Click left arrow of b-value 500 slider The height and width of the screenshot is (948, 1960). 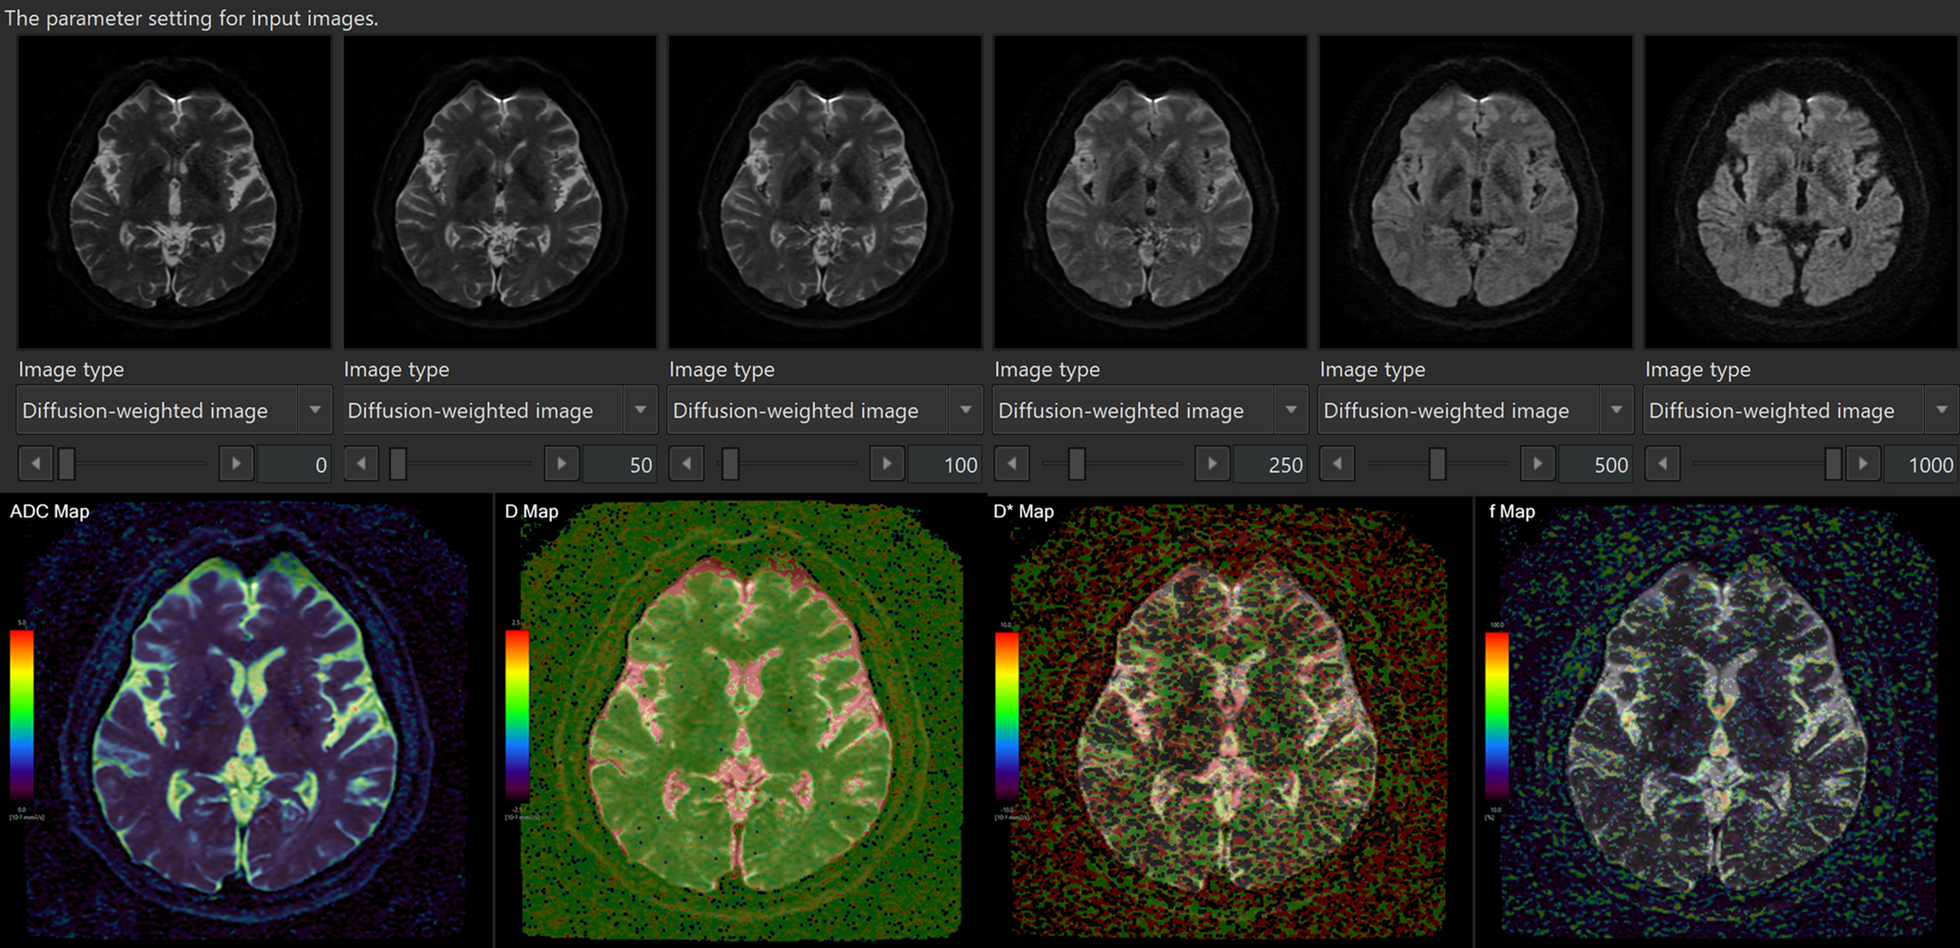pyautogui.click(x=1337, y=464)
